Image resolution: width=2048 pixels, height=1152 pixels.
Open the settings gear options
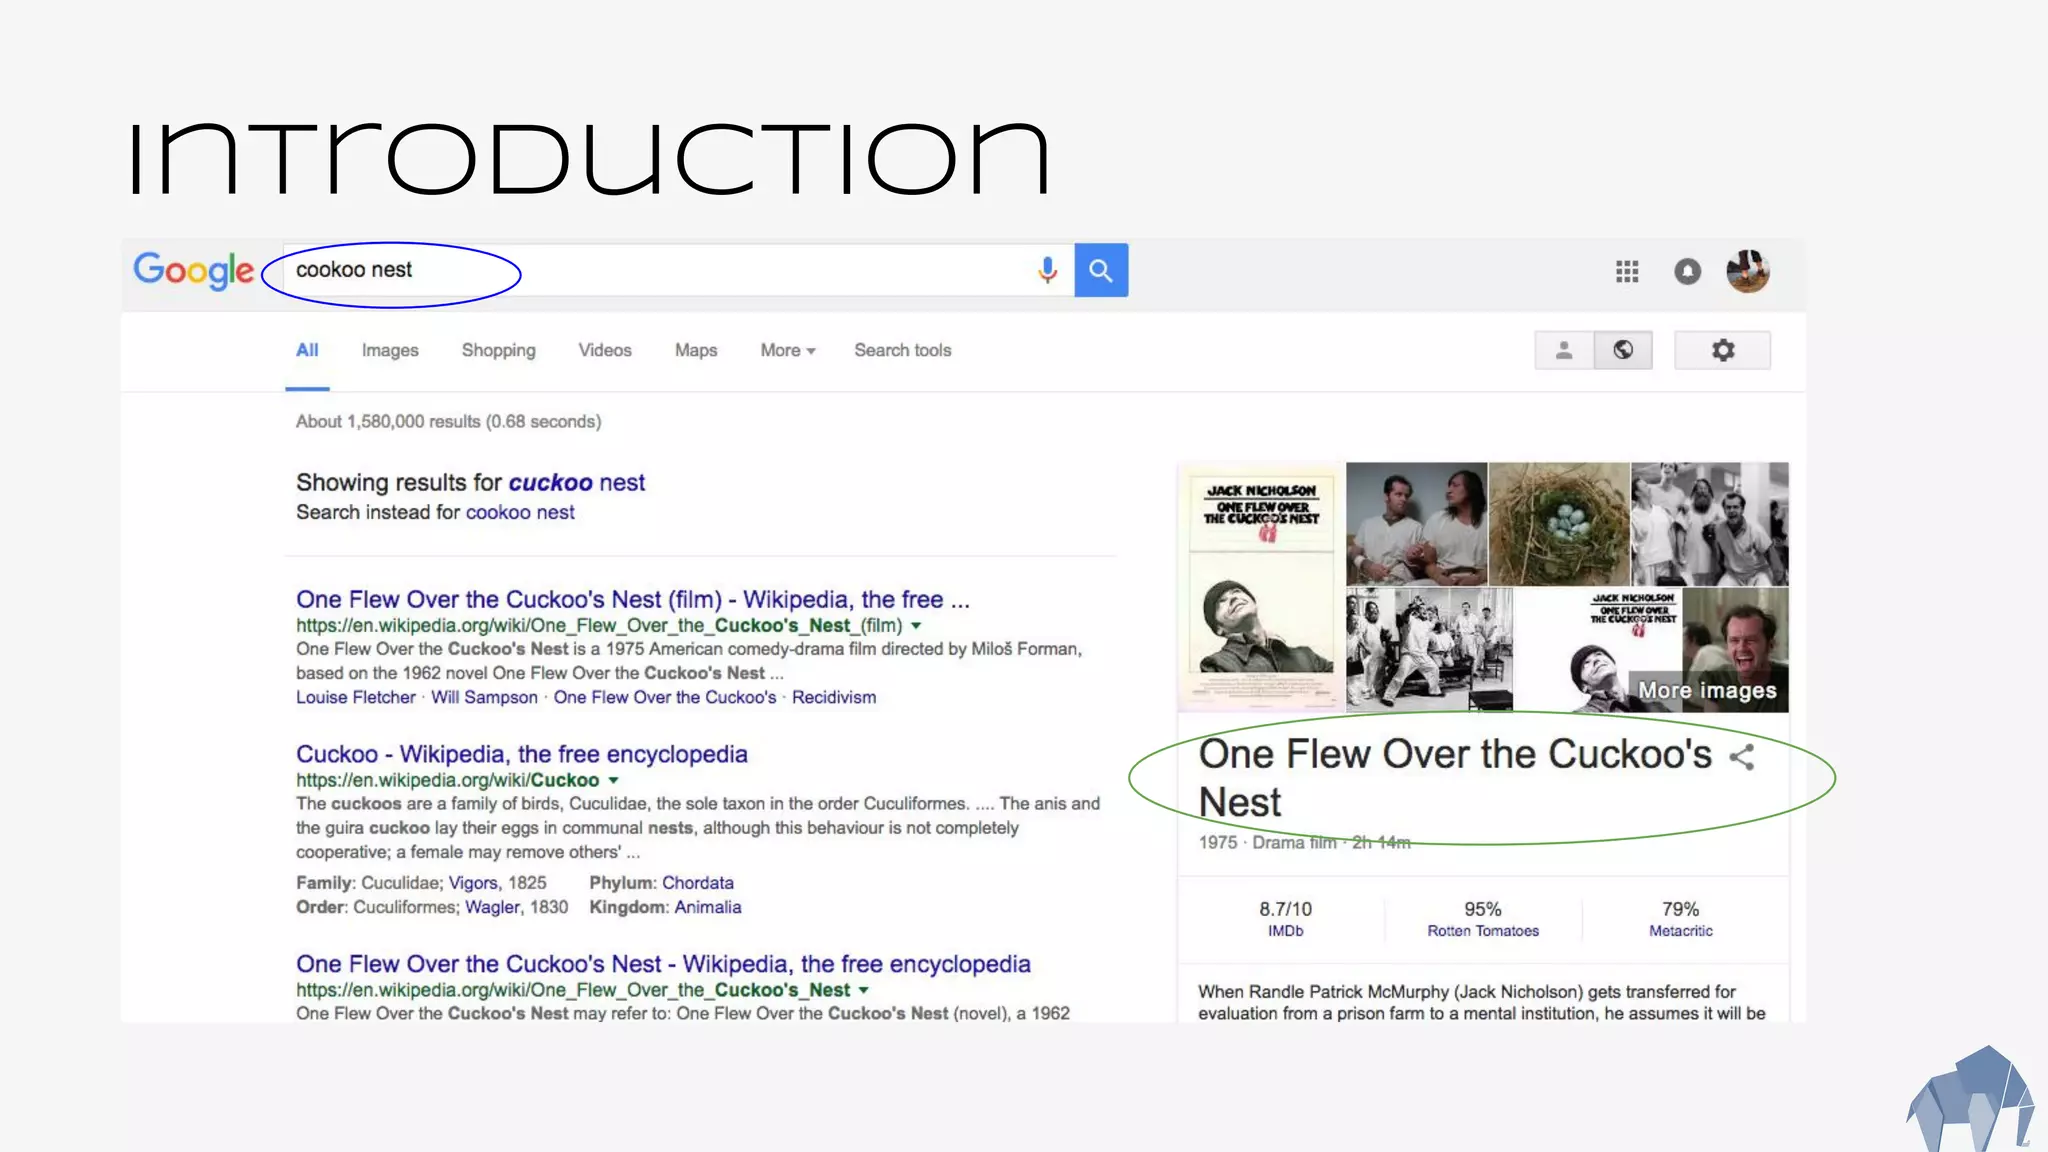[x=1722, y=350]
